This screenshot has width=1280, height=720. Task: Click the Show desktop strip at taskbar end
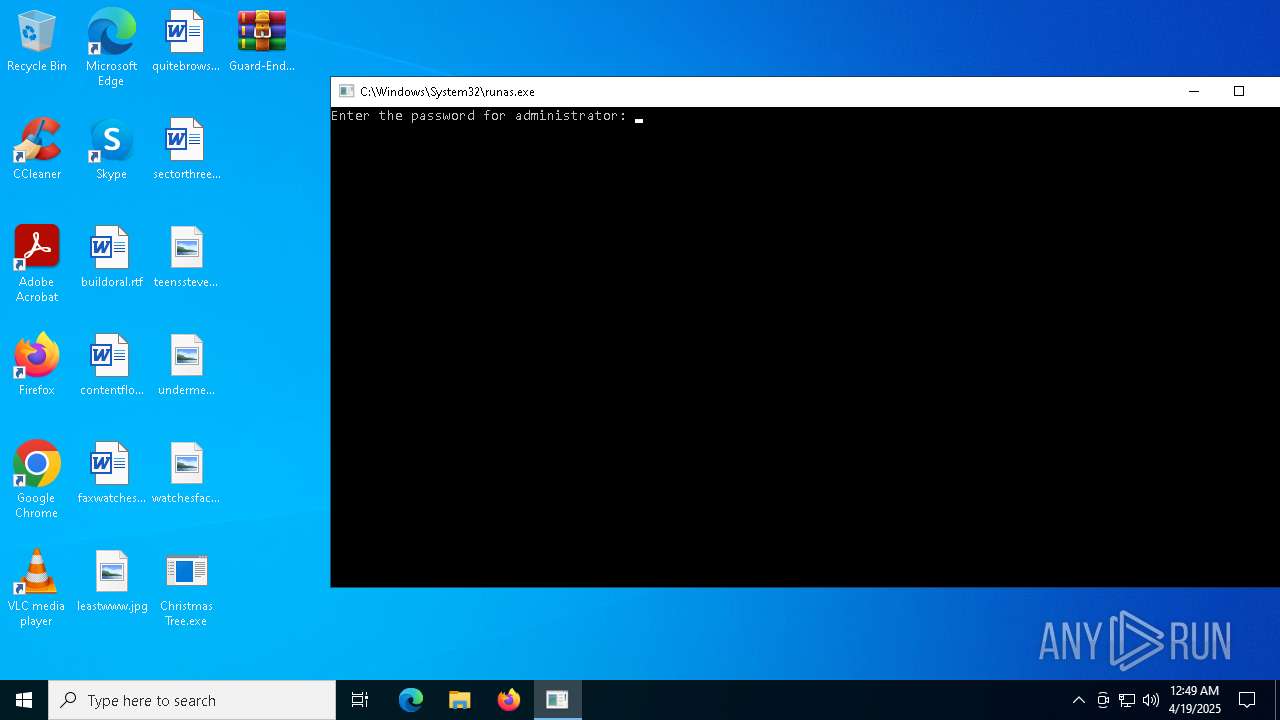pos(1277,700)
